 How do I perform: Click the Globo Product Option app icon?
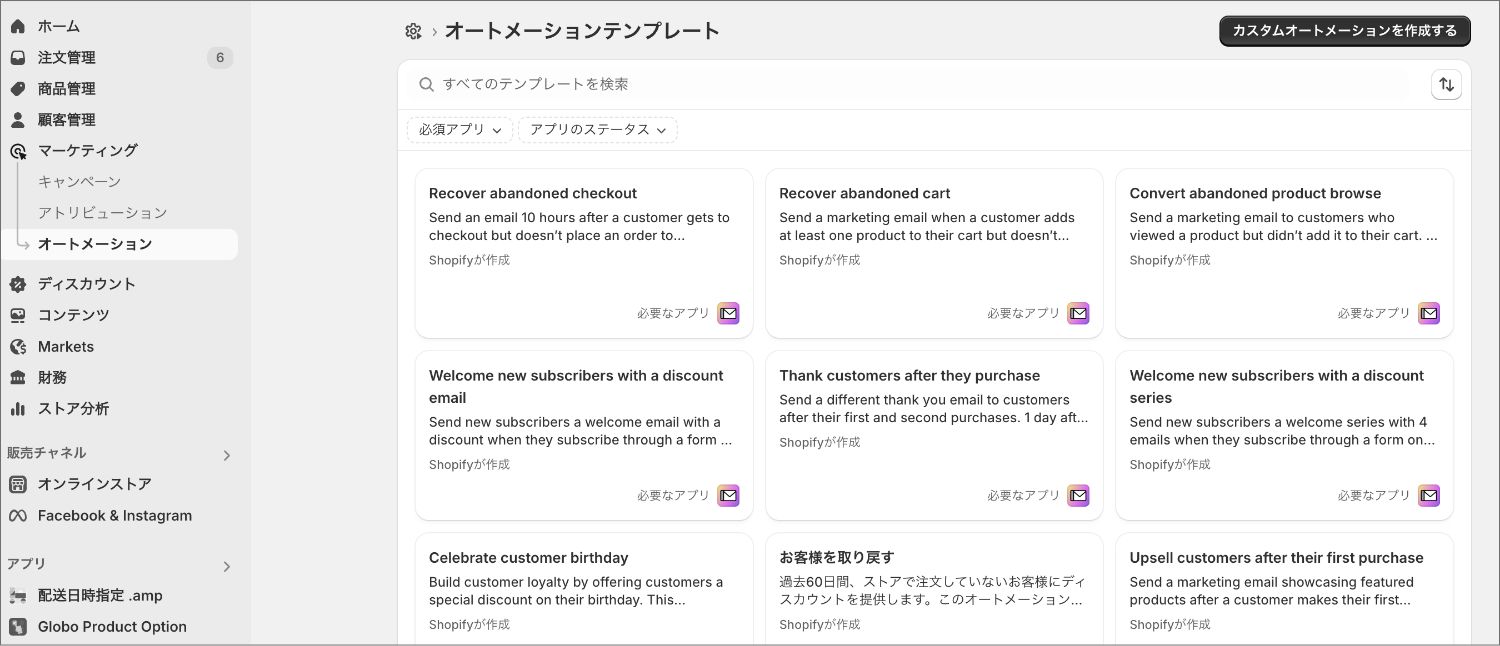(x=17, y=627)
